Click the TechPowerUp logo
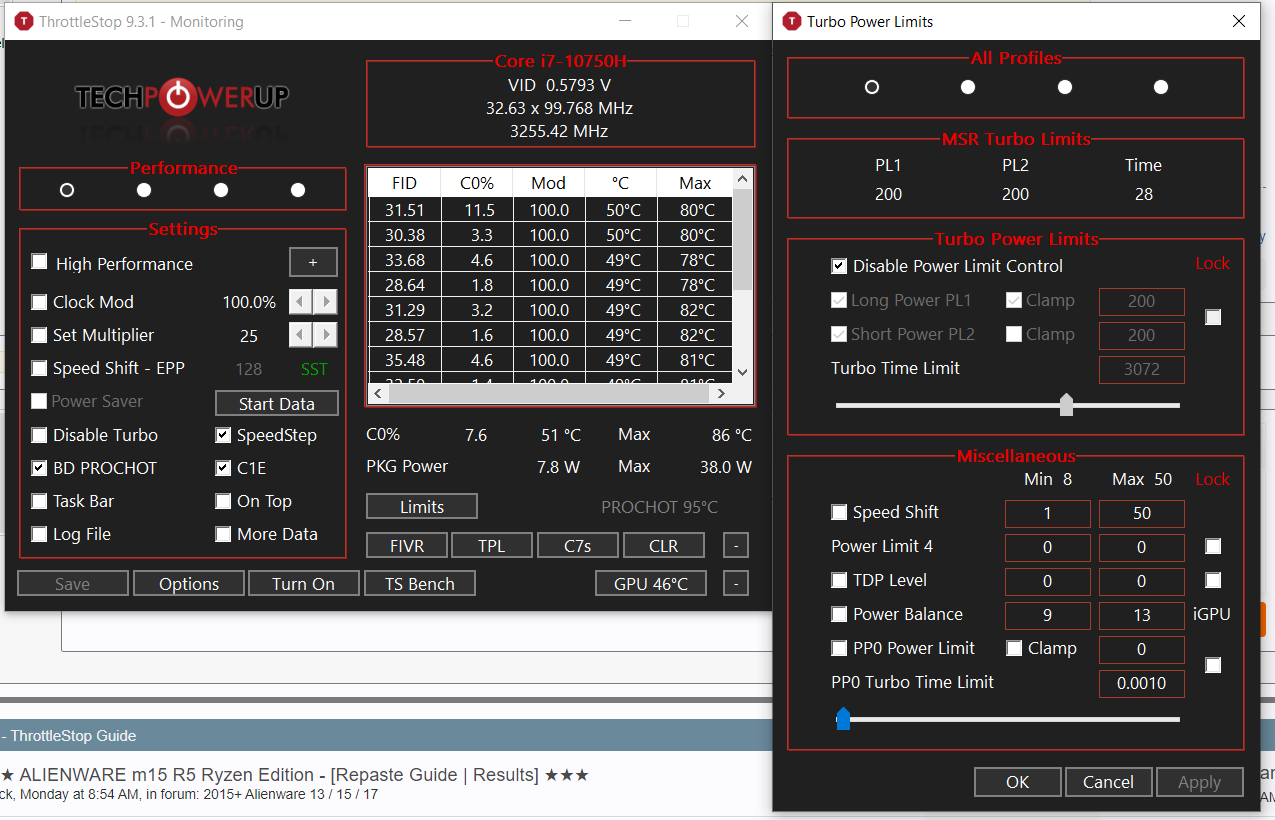Viewport: 1275px width, 820px height. 182,97
